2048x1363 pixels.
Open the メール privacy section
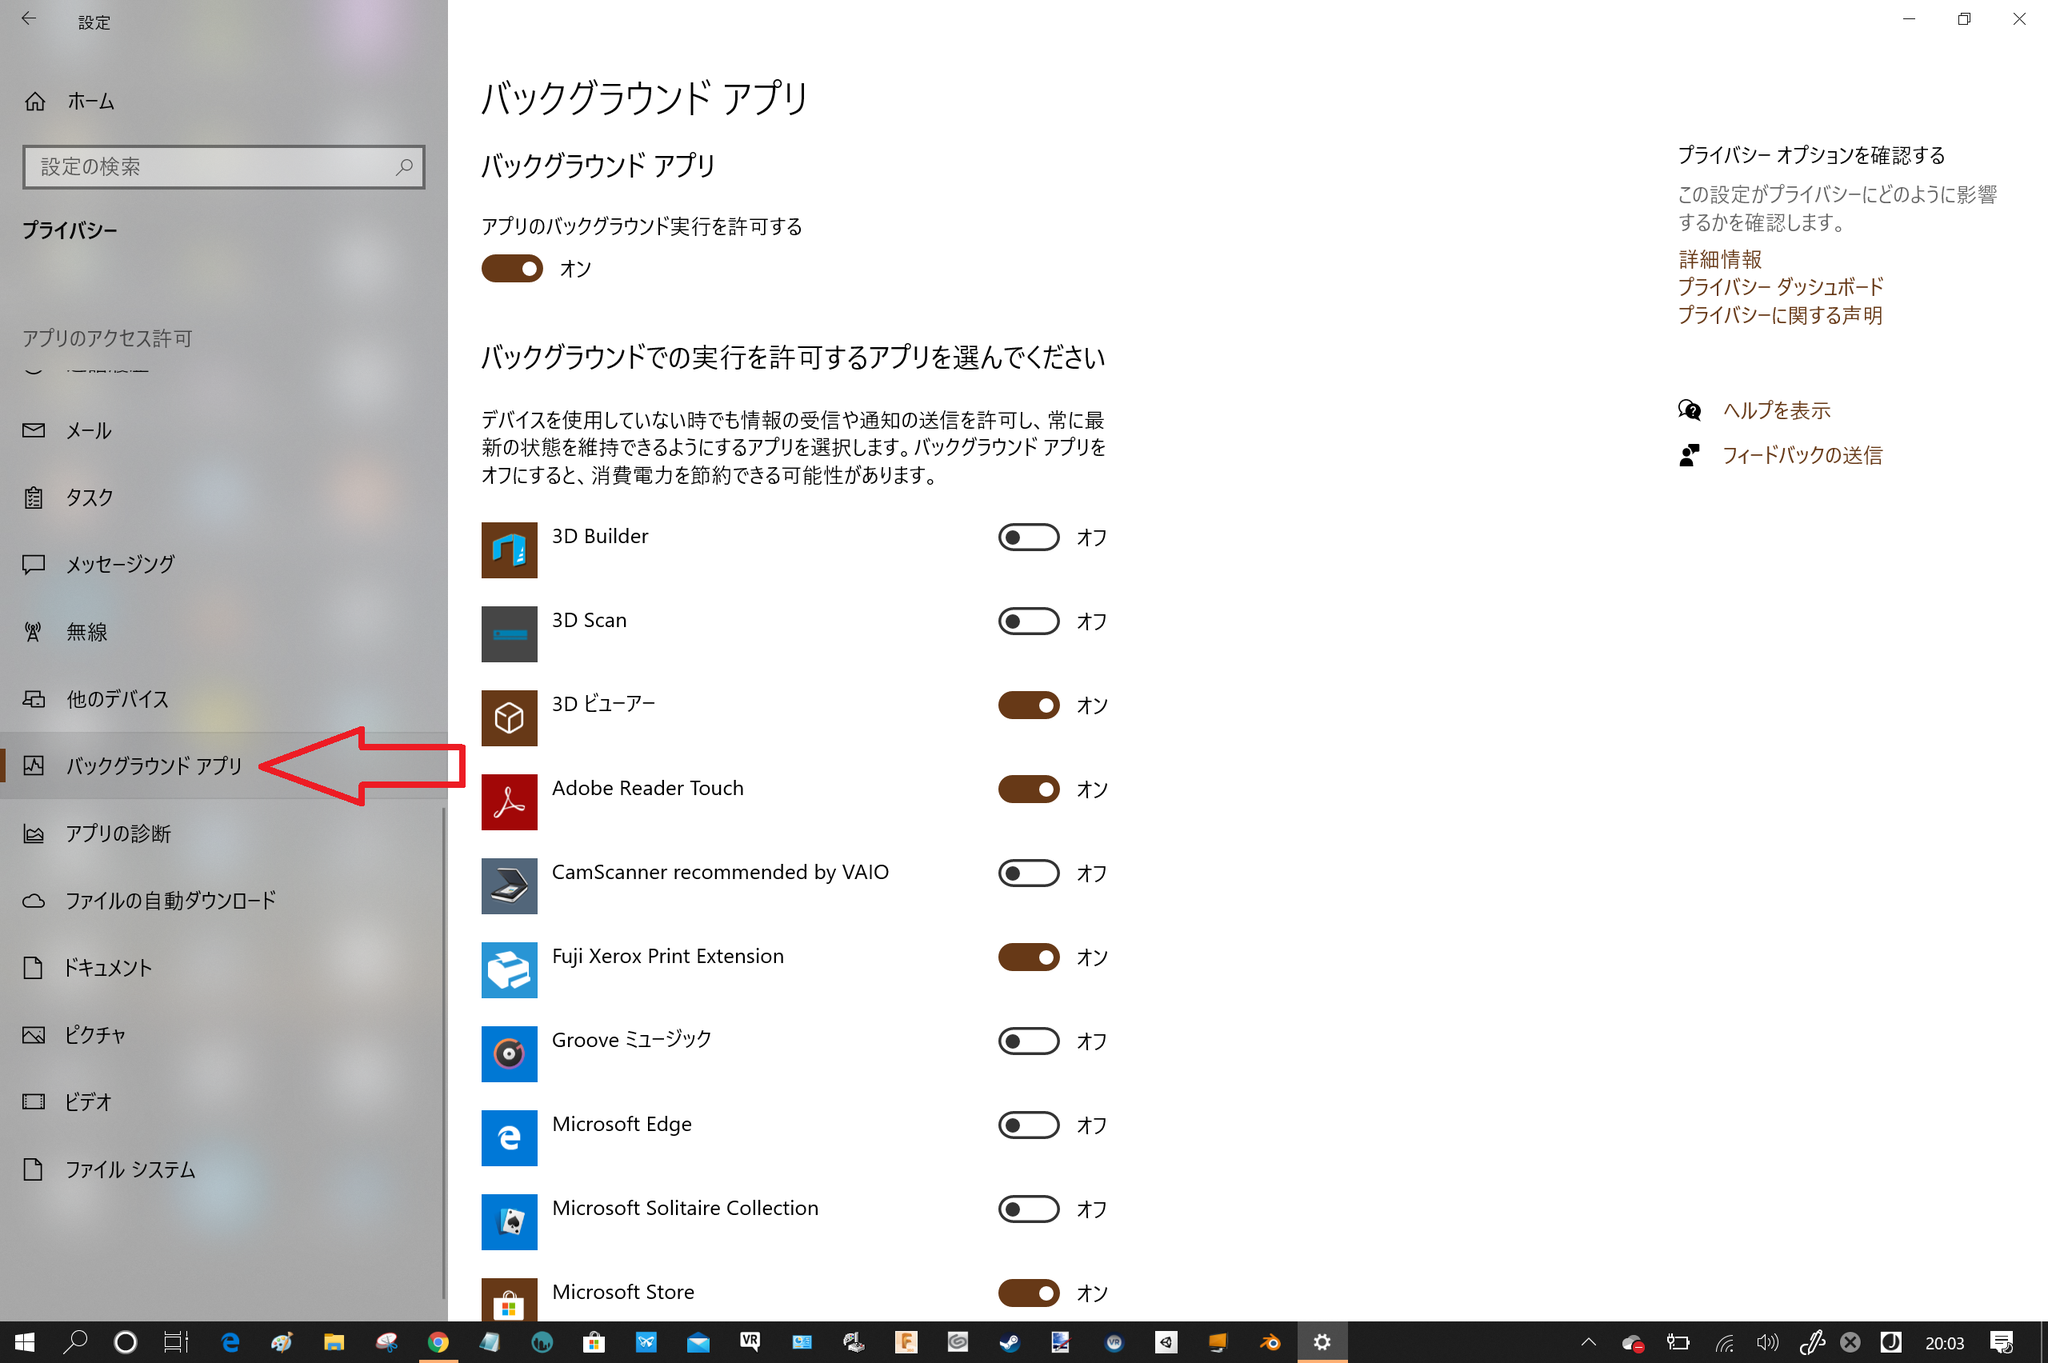click(x=88, y=431)
